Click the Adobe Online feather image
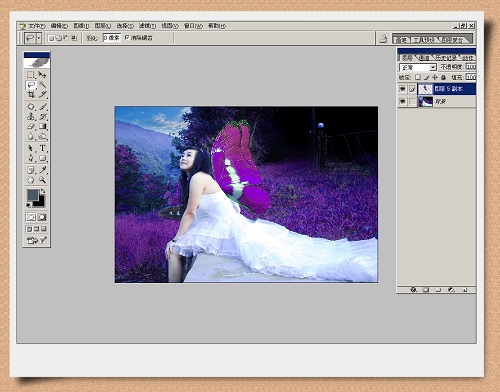This screenshot has height=392, width=500. [x=37, y=63]
